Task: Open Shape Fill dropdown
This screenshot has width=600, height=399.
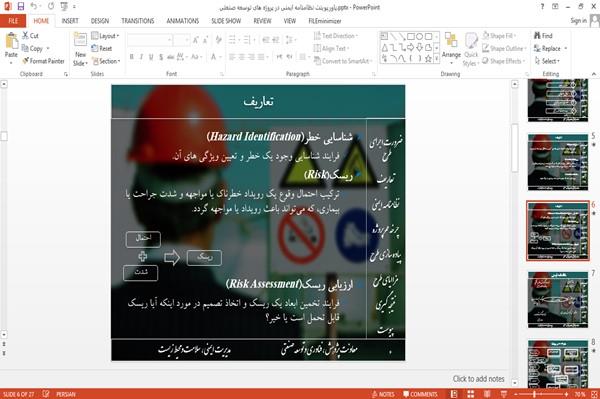Action: pyautogui.click(x=499, y=36)
